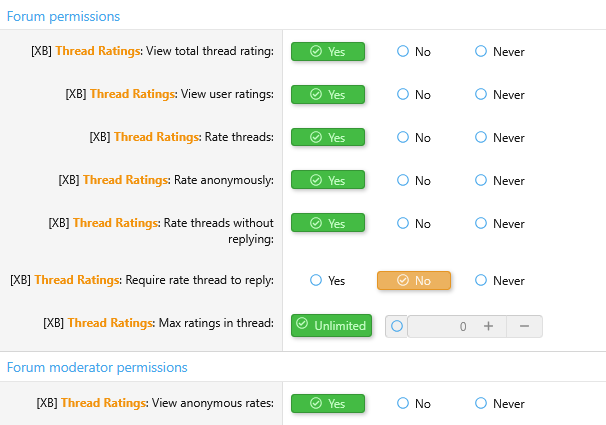Select Yes for Require rate thread to reply
Image resolution: width=606 pixels, height=425 pixels.
(x=327, y=280)
